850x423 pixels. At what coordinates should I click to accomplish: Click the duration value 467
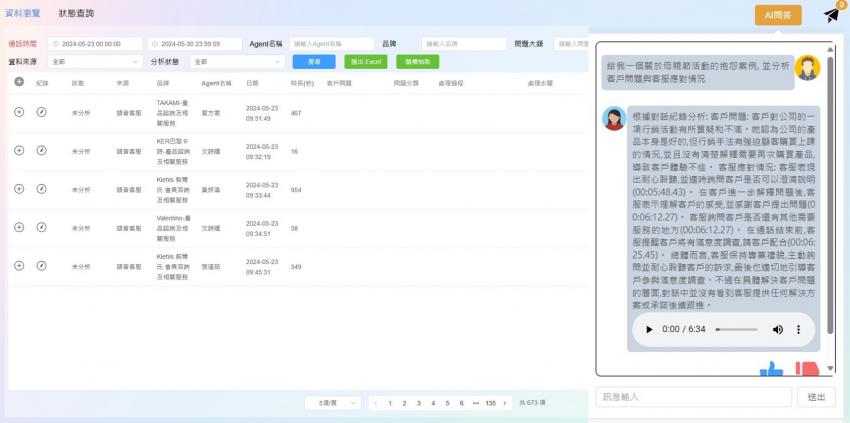click(296, 113)
